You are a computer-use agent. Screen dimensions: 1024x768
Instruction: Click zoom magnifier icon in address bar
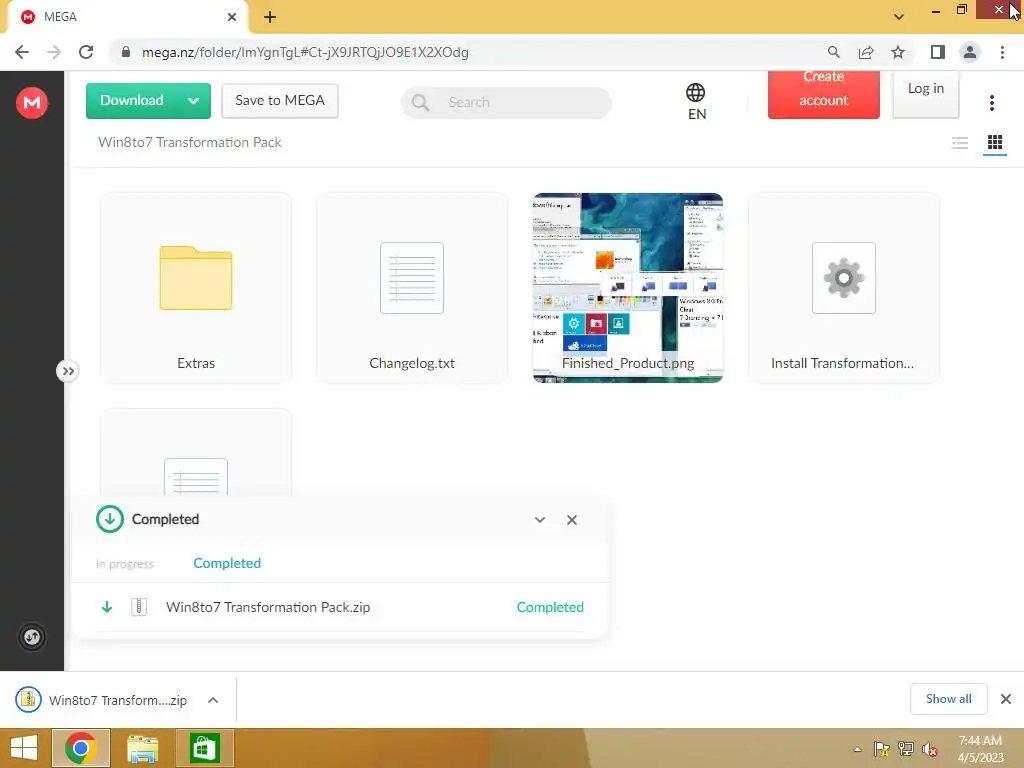833,52
